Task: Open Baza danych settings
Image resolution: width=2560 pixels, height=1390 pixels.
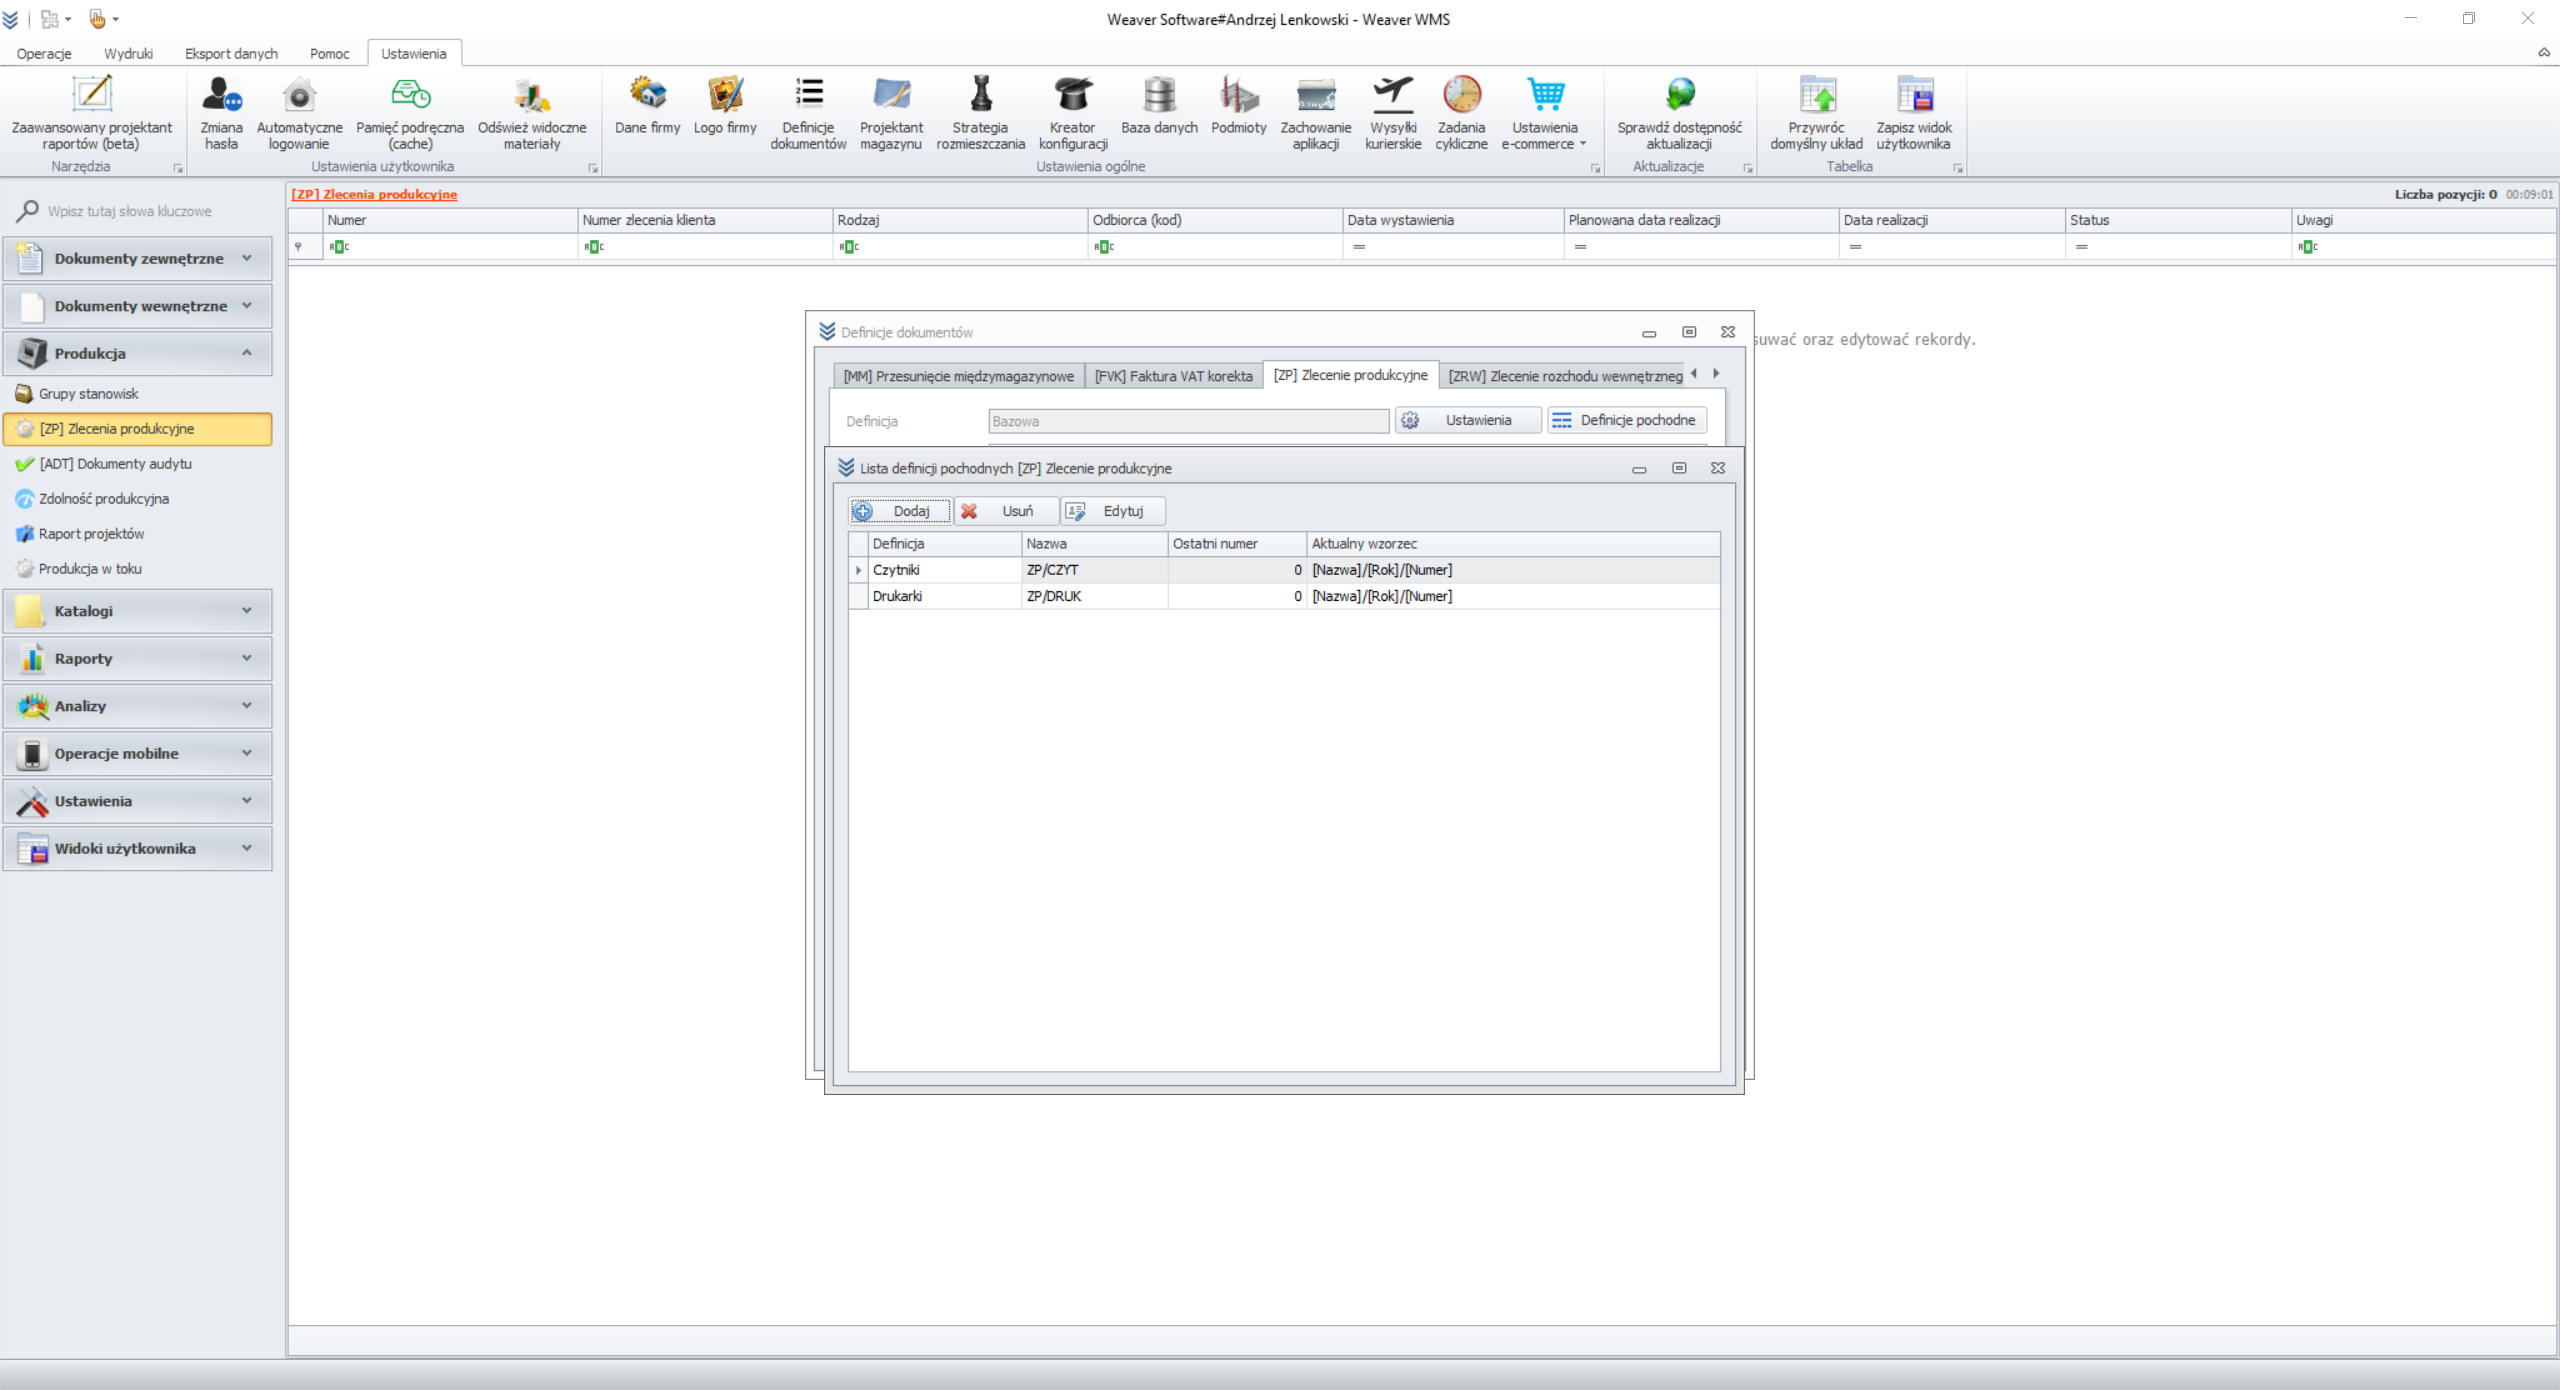Action: 1159,105
